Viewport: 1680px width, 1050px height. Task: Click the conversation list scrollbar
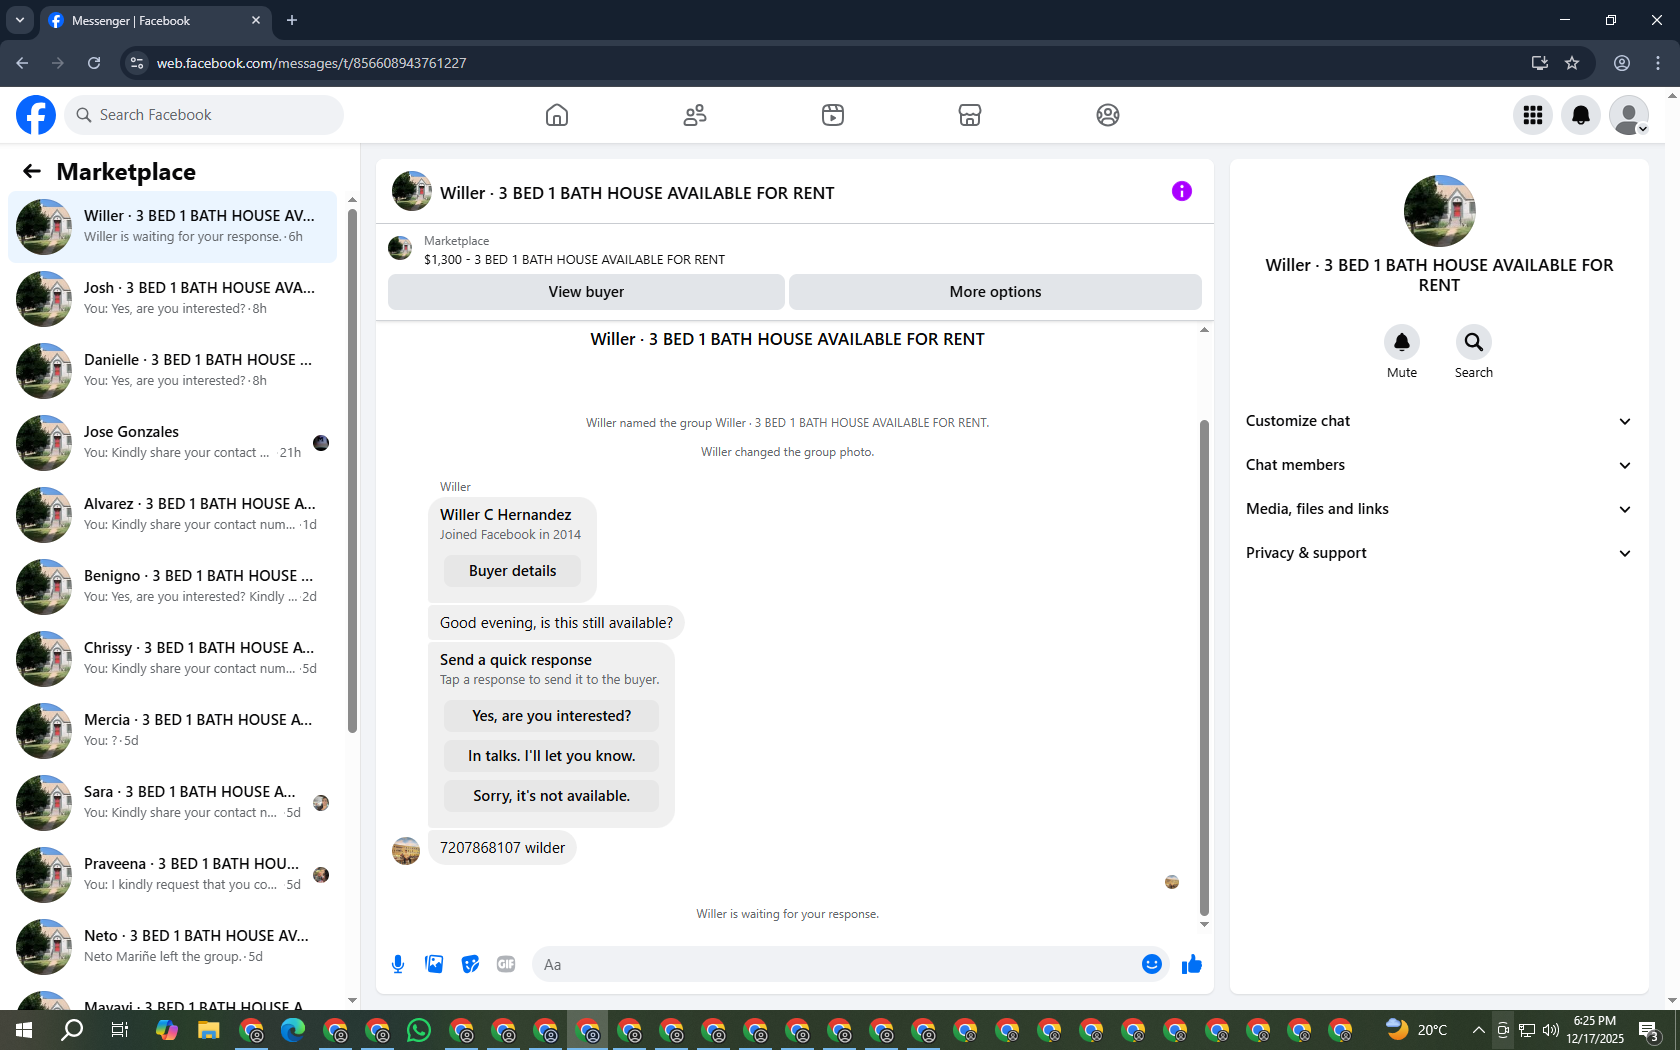(352, 470)
